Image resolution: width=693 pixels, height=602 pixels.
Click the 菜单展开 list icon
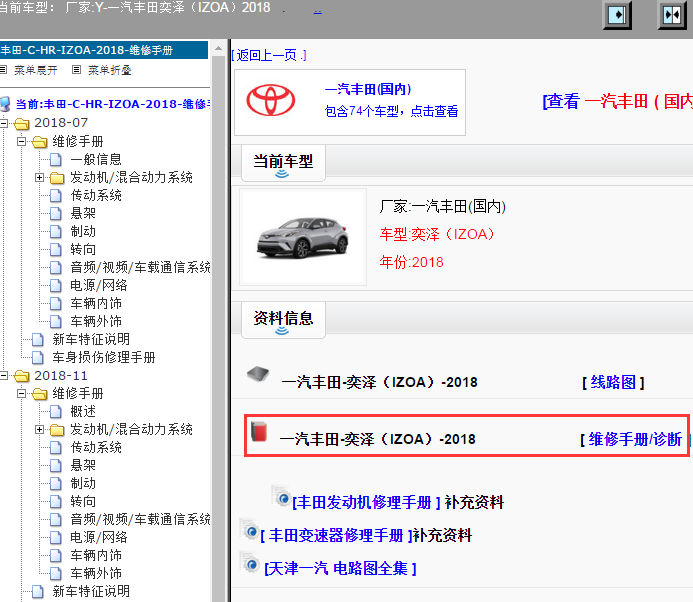coord(4,69)
